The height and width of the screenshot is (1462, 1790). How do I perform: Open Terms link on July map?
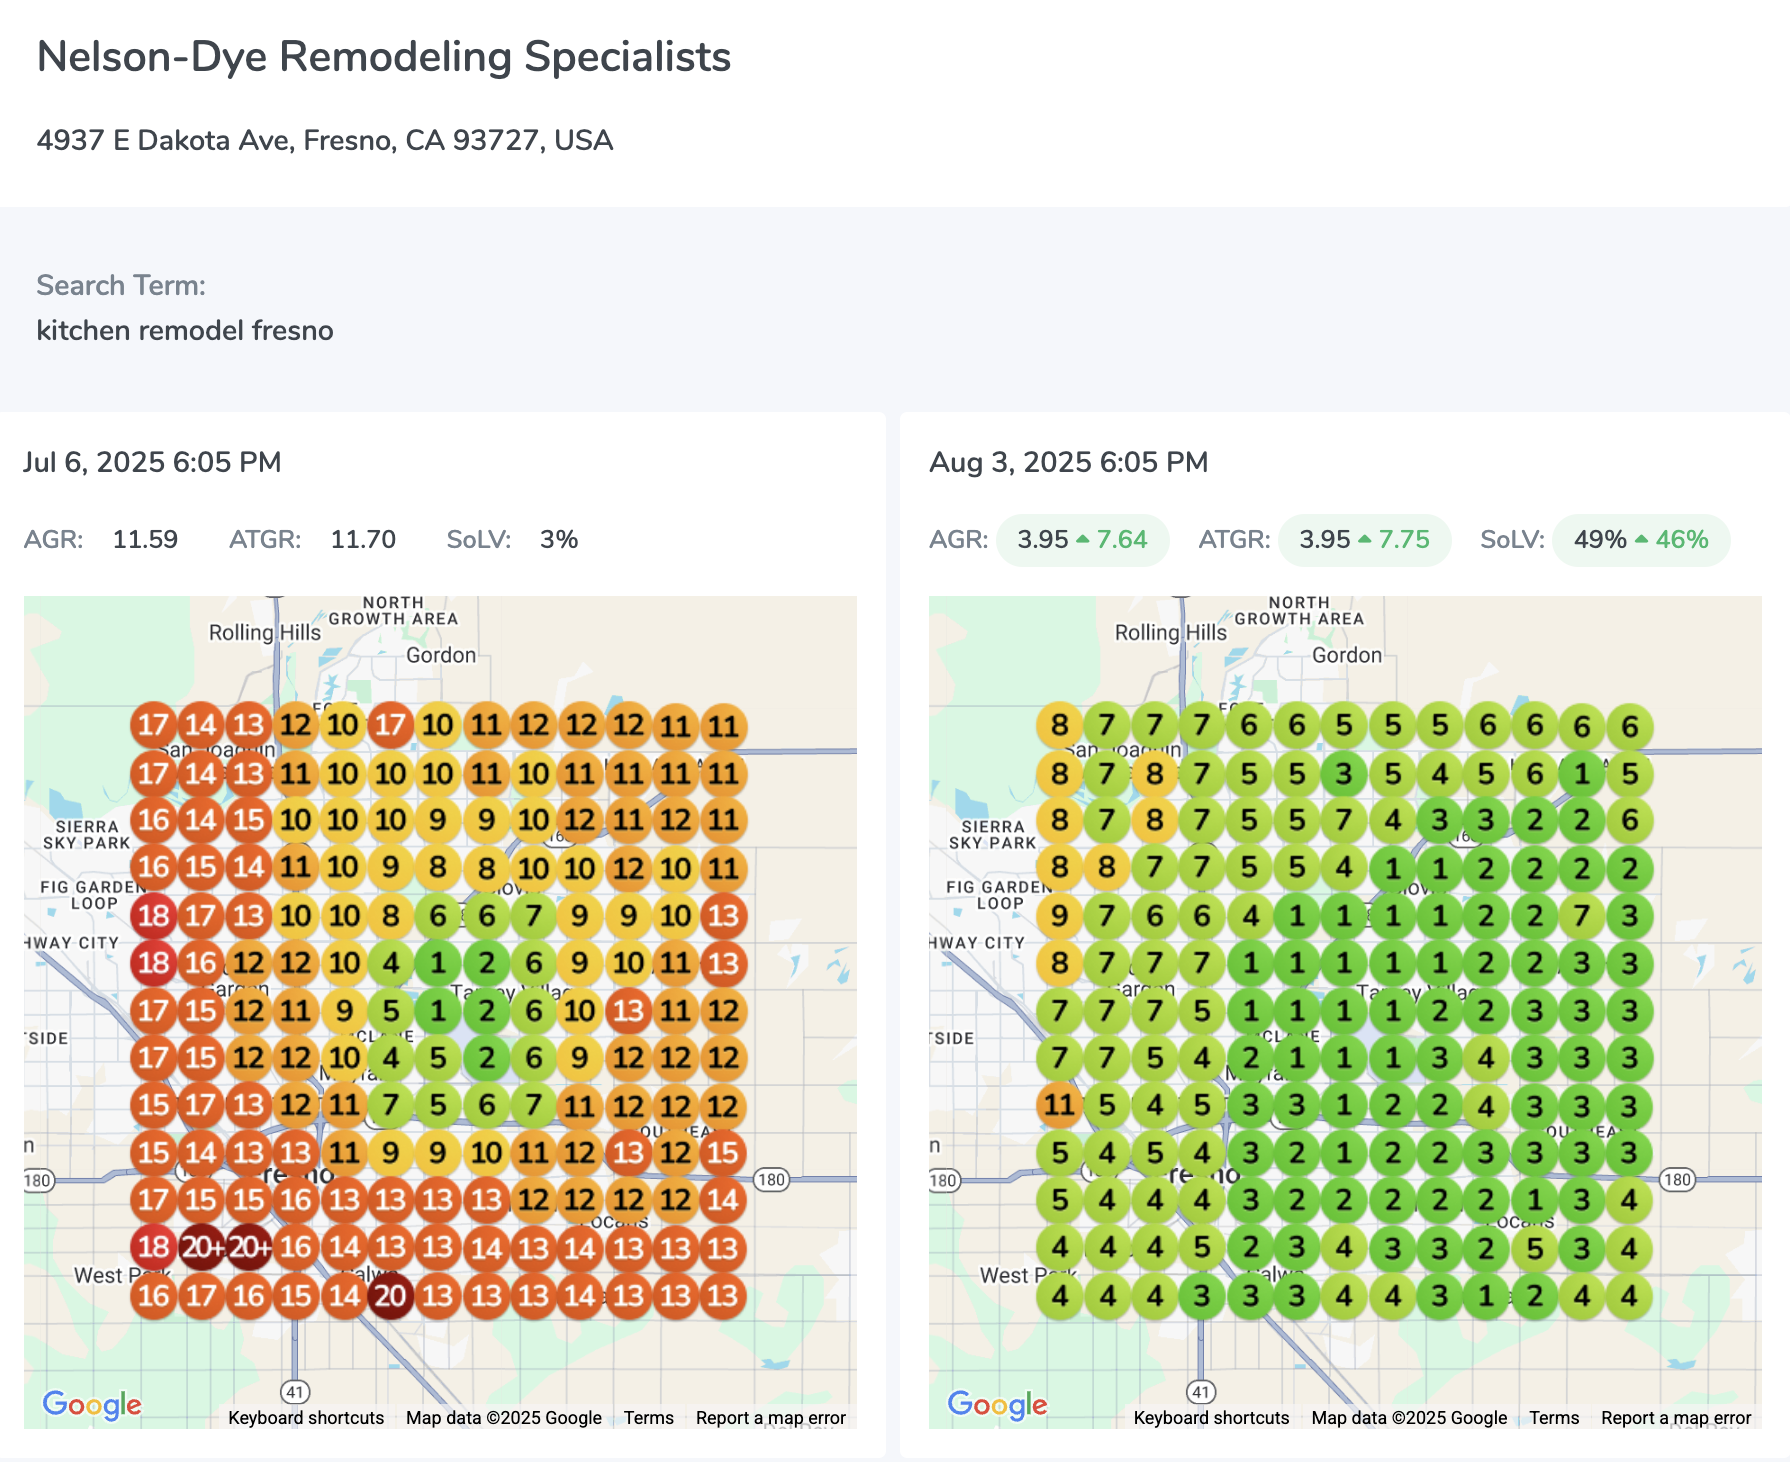pos(649,1418)
